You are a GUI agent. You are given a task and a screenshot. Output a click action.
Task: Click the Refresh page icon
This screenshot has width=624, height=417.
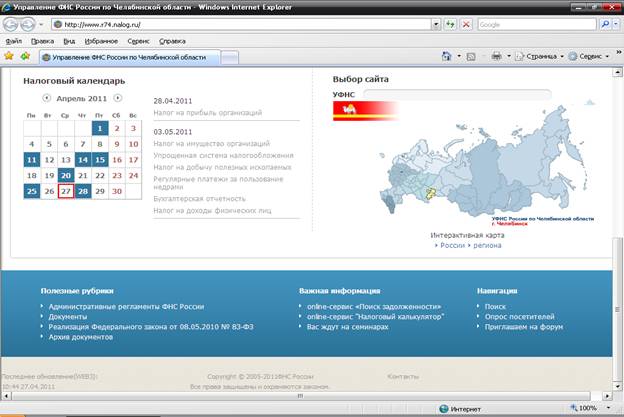(450, 24)
